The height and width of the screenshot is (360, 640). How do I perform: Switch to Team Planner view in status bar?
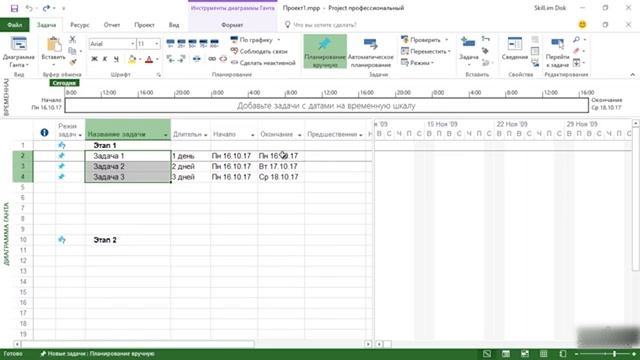pyautogui.click(x=524, y=354)
